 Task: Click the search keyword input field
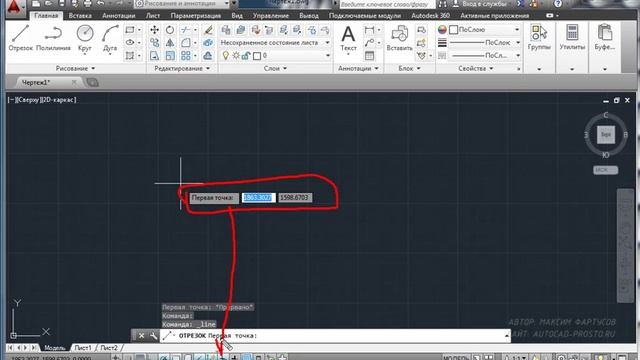pyautogui.click(x=386, y=4)
